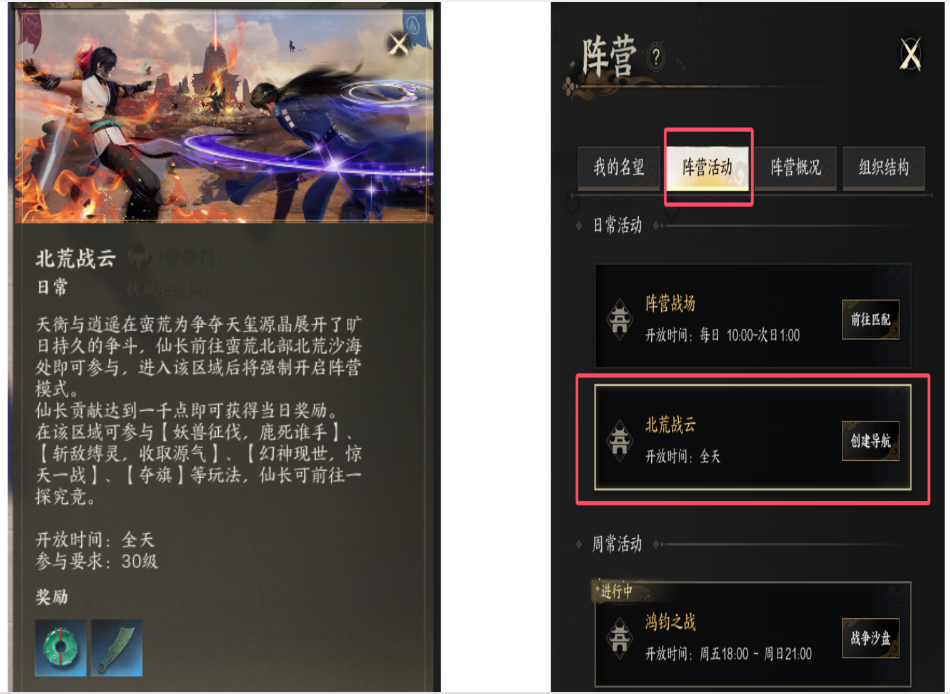
Task: Switch to the 我的名望 tab
Action: (619, 167)
